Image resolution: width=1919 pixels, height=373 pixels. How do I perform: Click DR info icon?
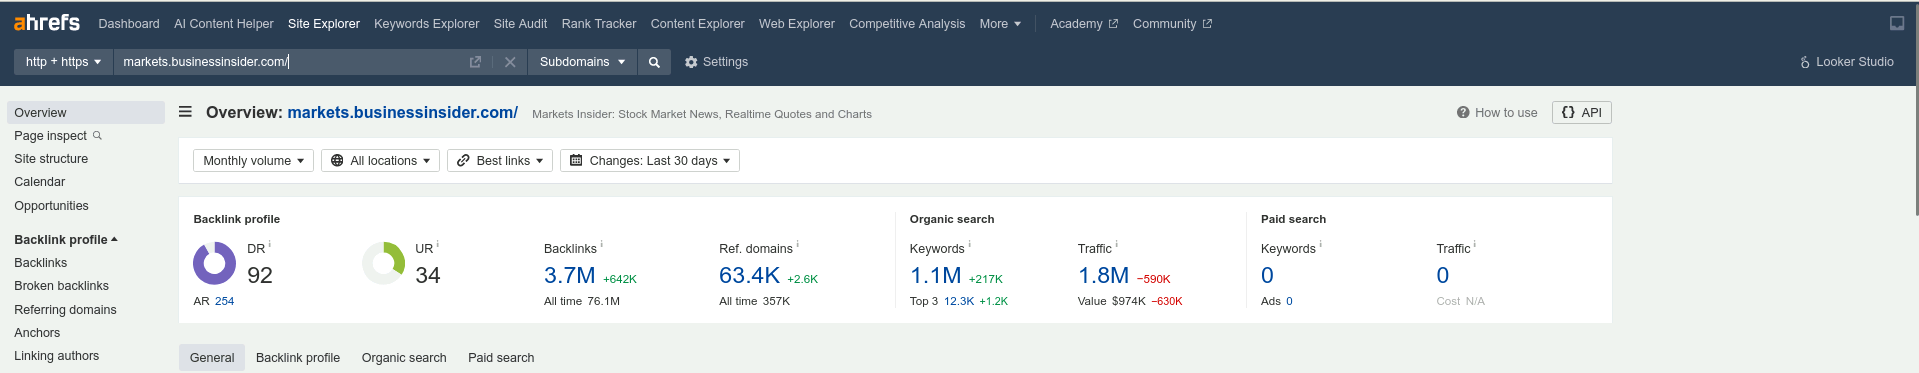pyautogui.click(x=270, y=244)
